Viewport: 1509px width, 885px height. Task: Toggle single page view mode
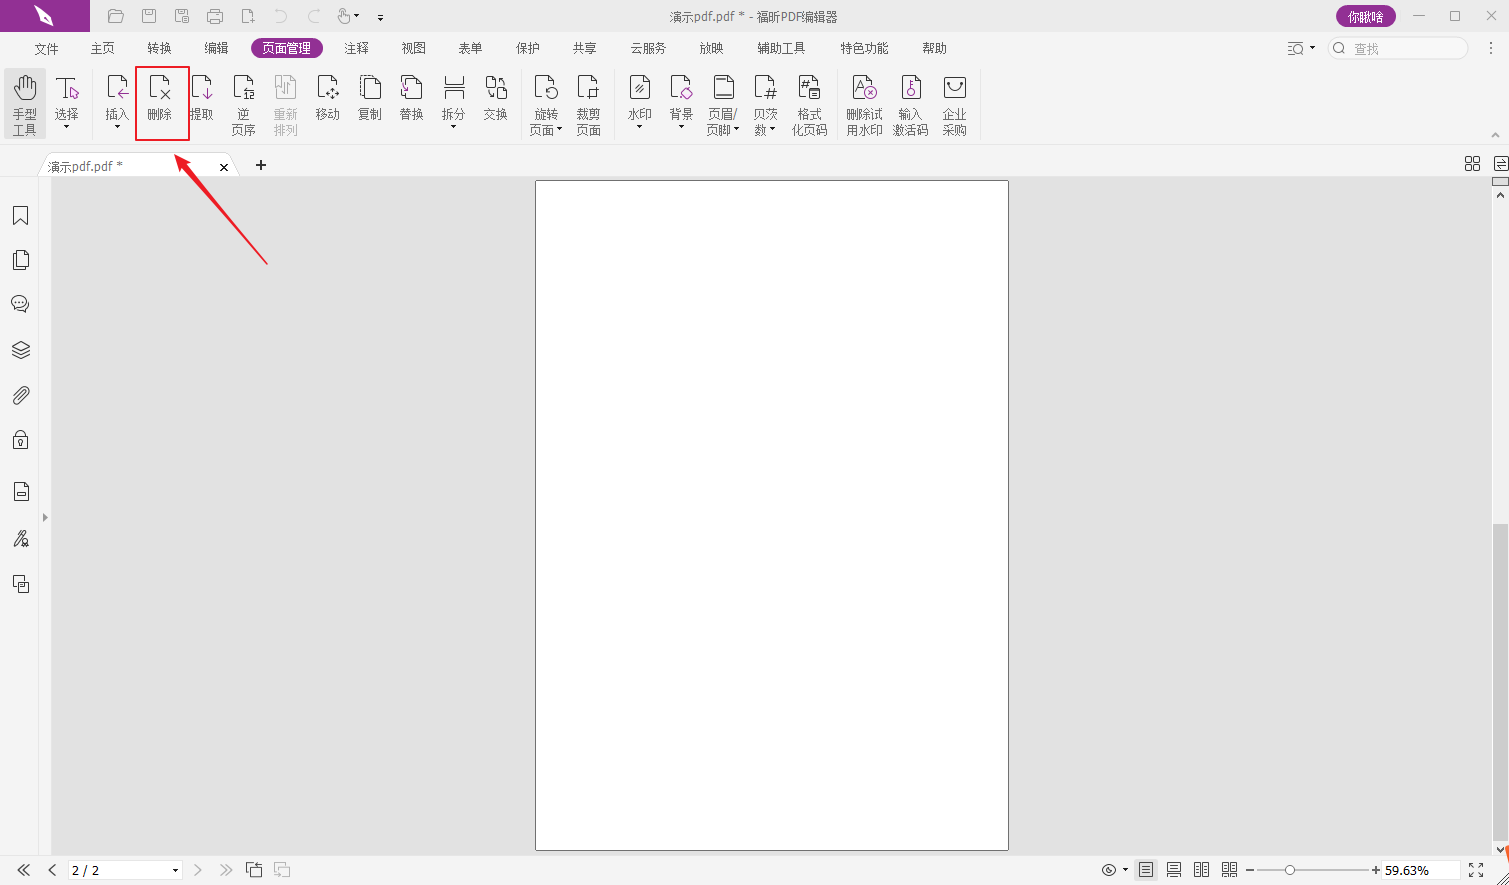click(1146, 870)
